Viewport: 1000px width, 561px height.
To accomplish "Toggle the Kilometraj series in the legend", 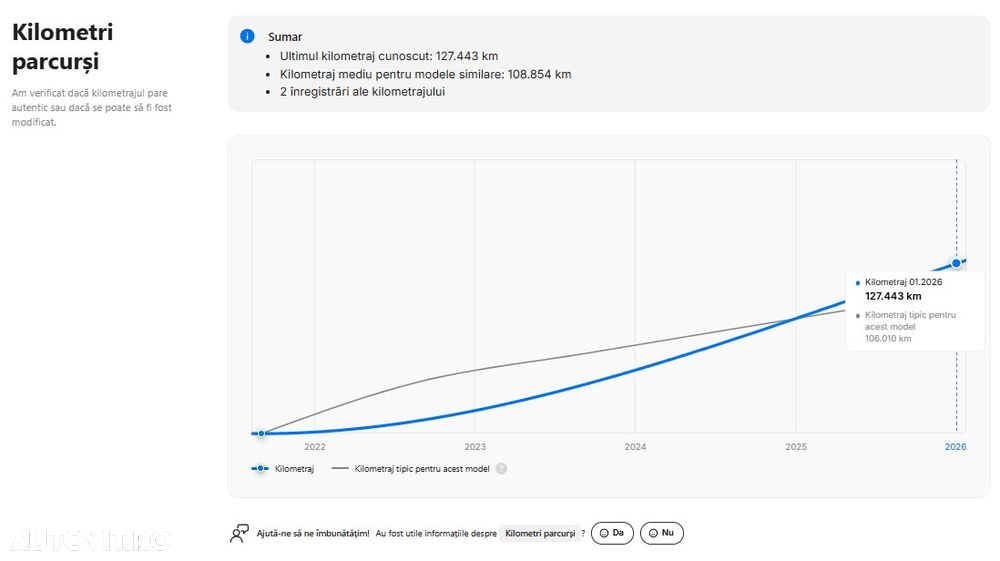I will 294,468.
